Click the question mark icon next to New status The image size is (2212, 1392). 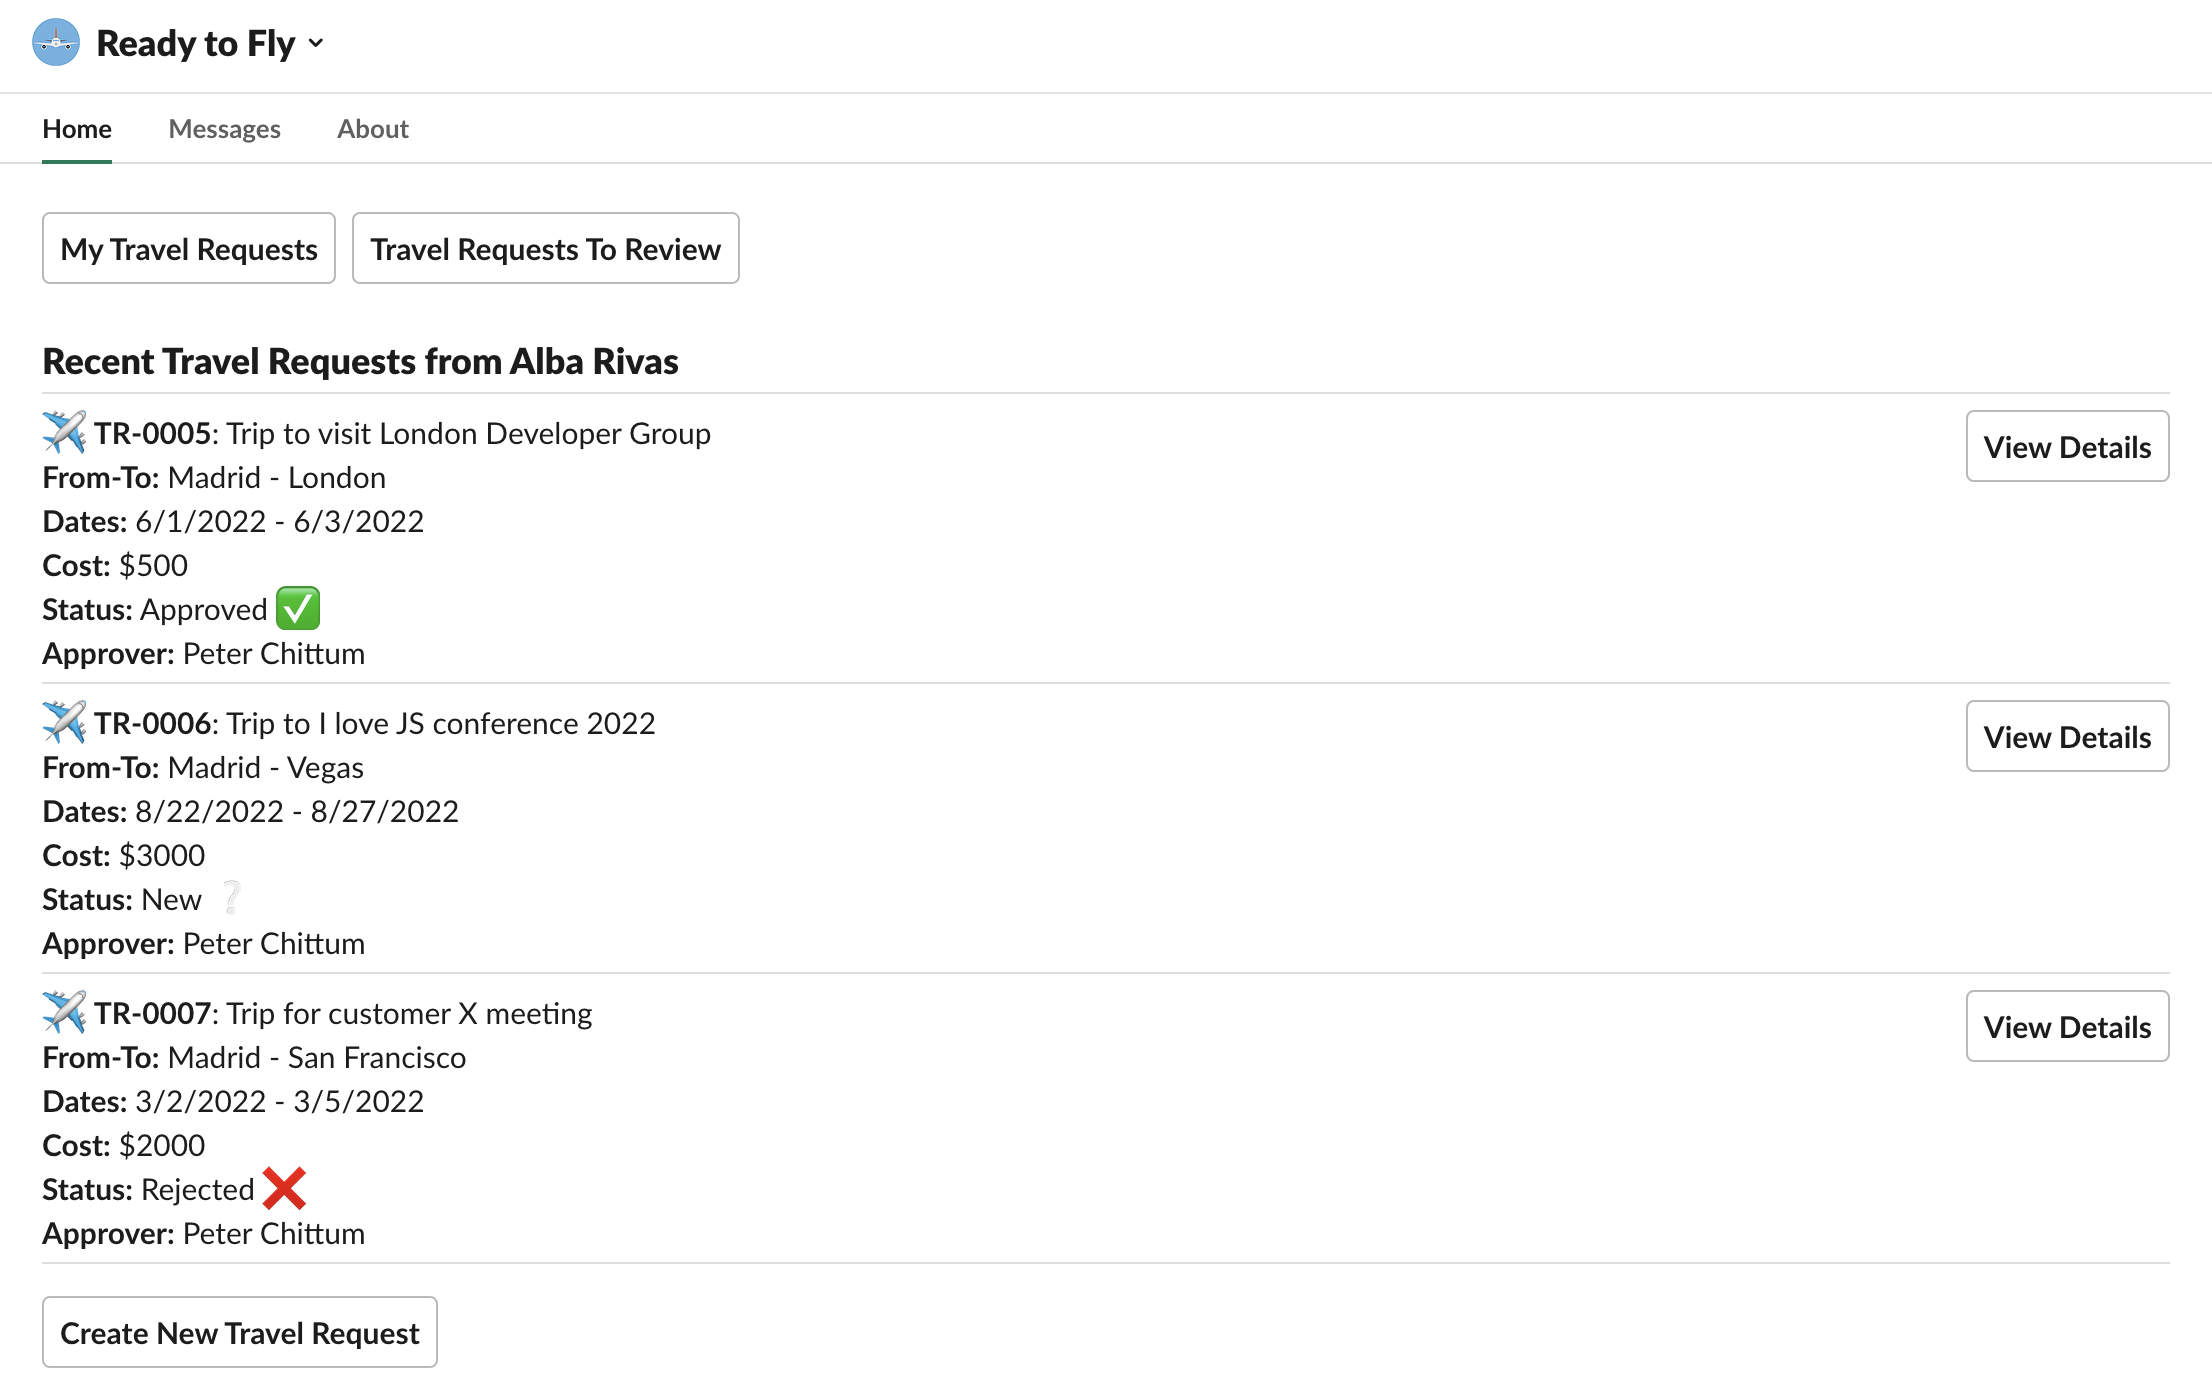pyautogui.click(x=232, y=898)
